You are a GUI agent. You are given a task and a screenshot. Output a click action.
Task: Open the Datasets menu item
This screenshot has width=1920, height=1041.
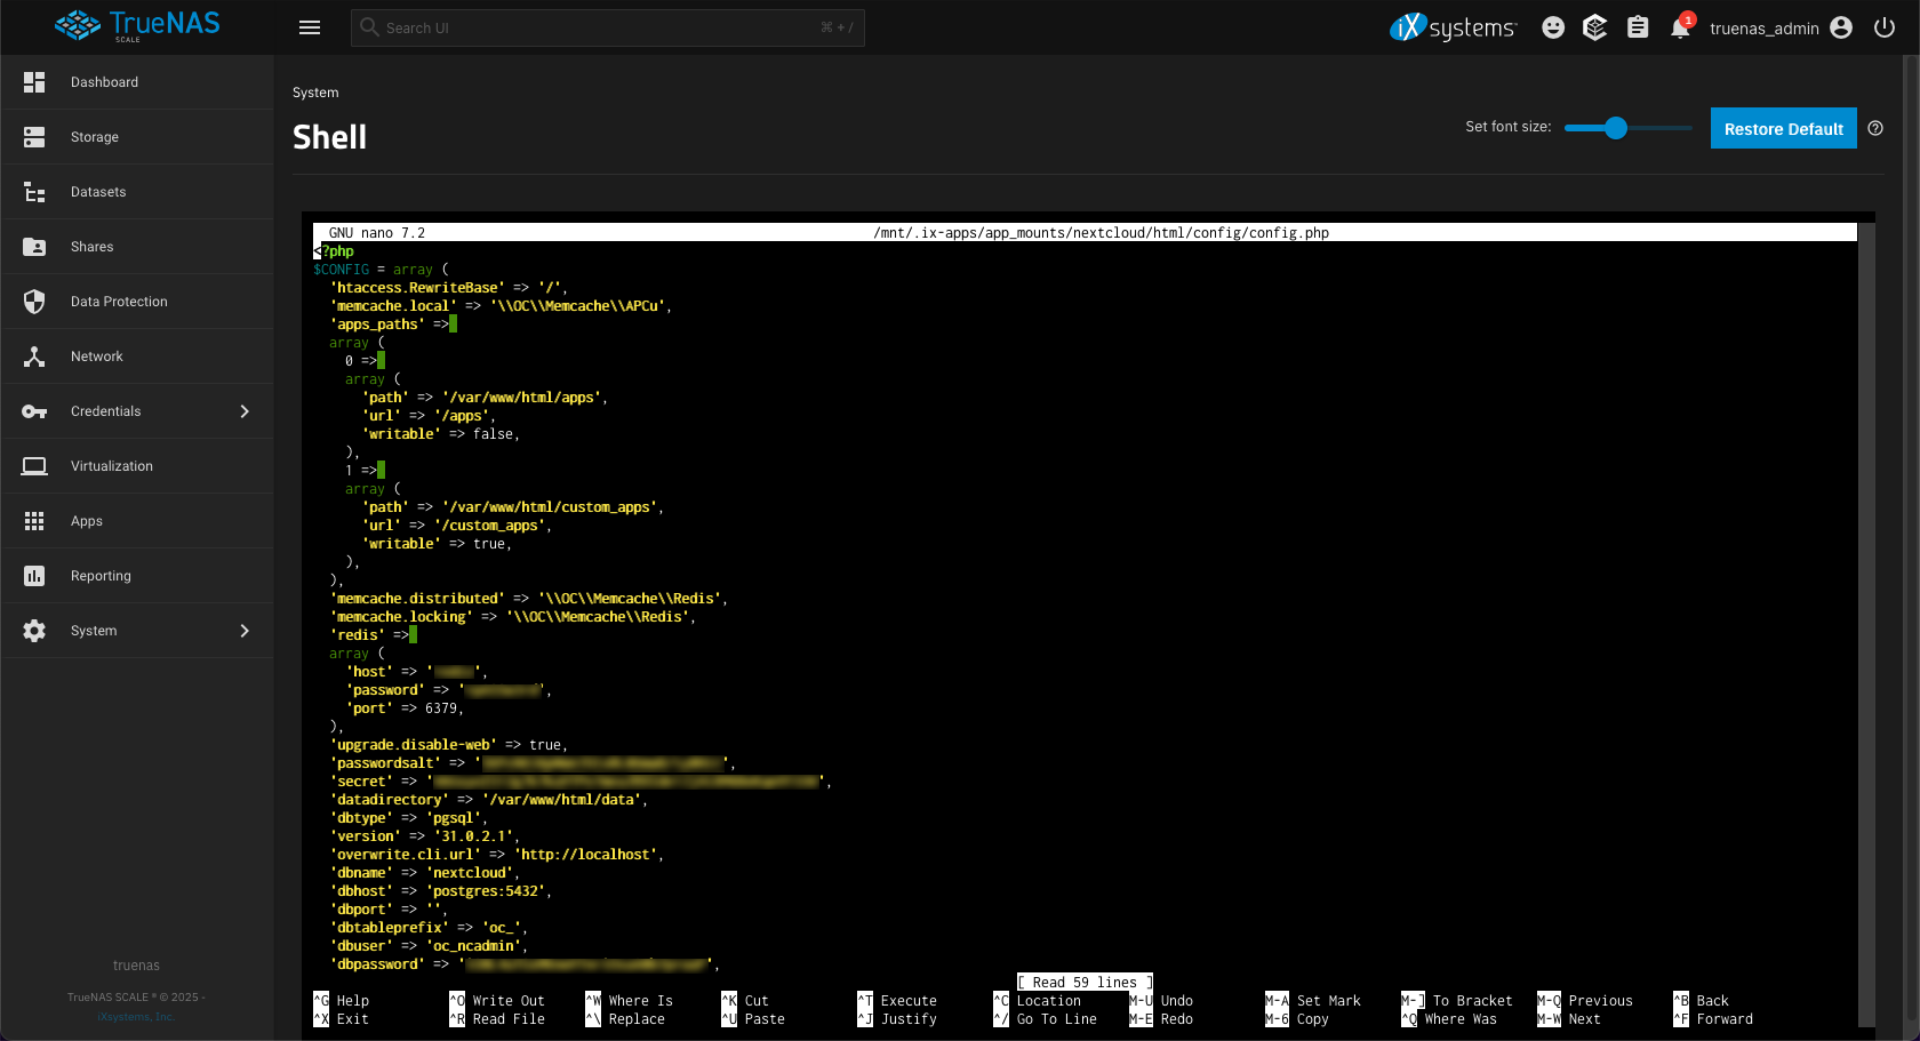click(x=137, y=192)
